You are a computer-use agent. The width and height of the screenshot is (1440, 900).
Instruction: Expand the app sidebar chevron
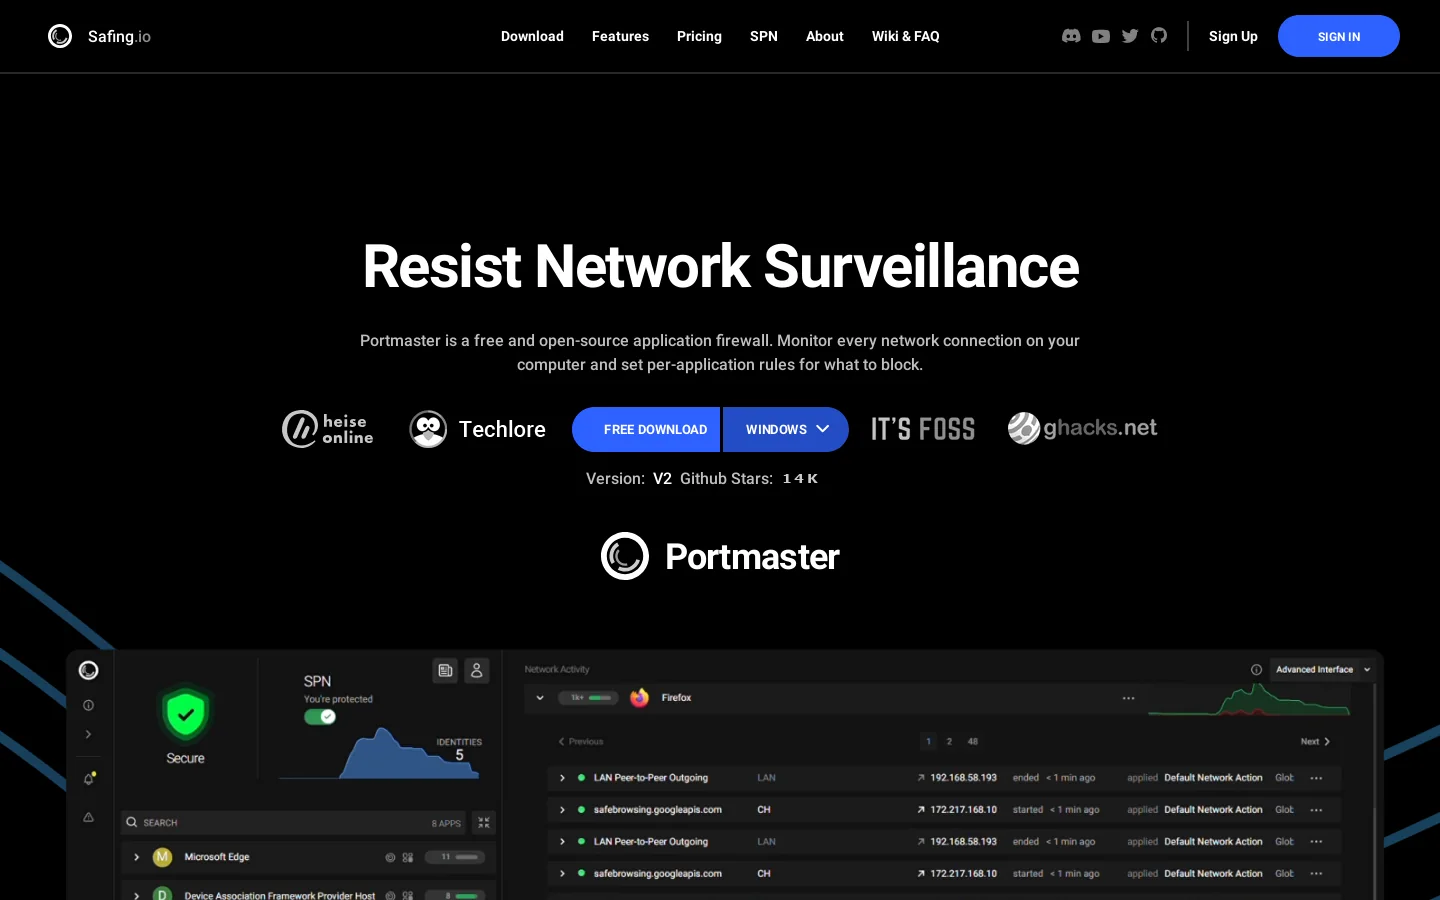[x=89, y=734]
